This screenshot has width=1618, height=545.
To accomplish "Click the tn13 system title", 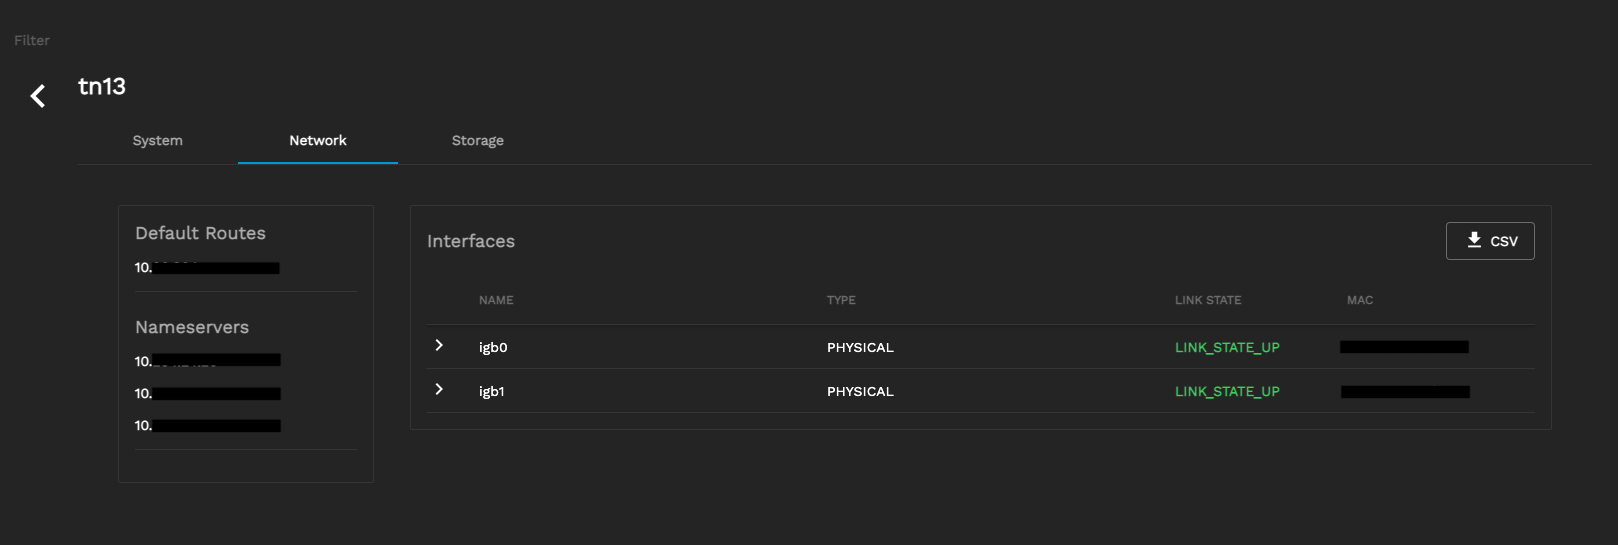I will coord(102,87).
